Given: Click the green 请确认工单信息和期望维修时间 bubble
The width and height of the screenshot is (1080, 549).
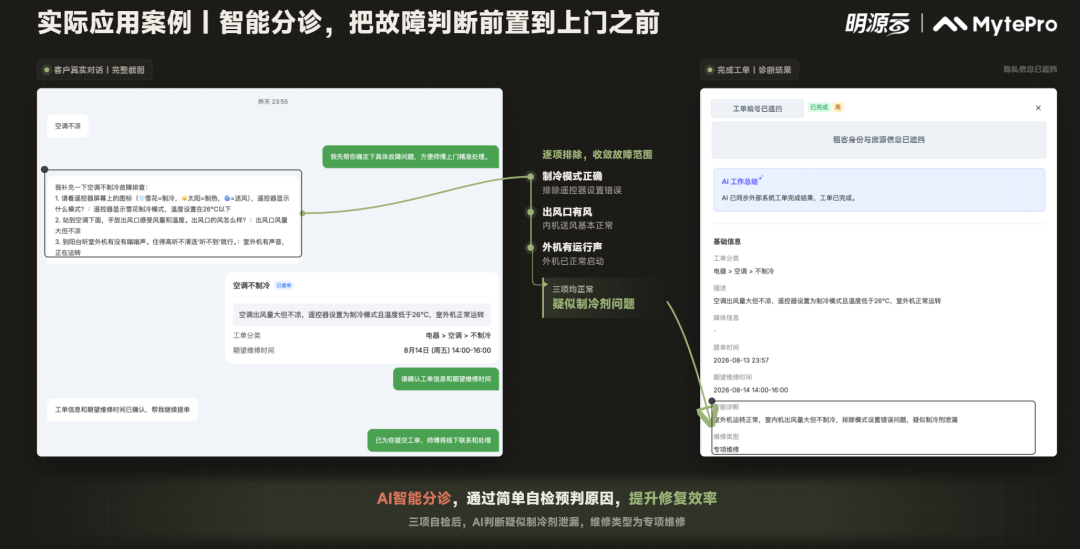Looking at the screenshot, I should pos(446,379).
